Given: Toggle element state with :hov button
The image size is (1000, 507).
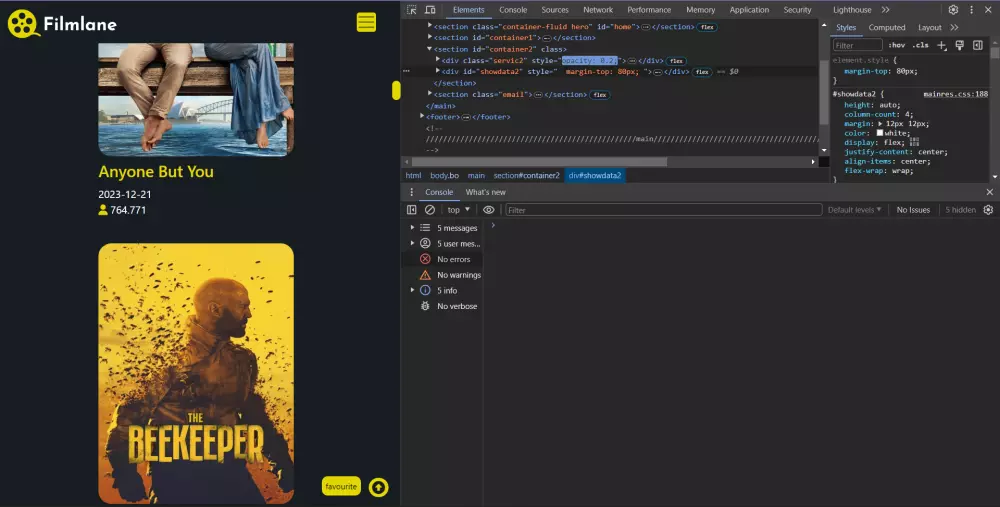Looking at the screenshot, I should 897,45.
